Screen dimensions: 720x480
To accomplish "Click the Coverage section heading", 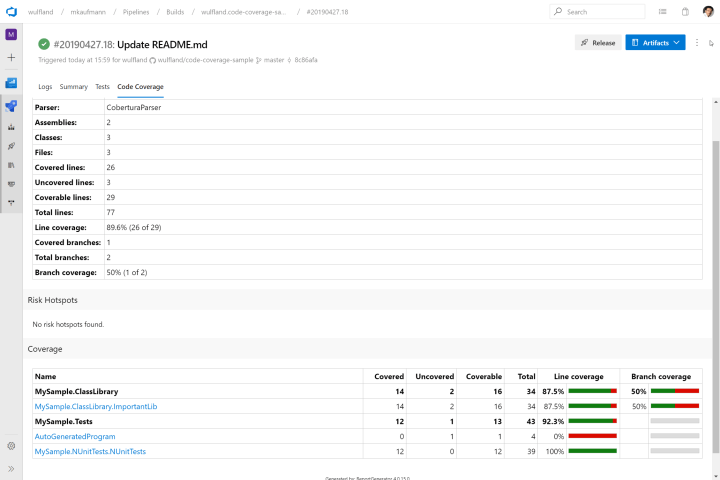I will (45, 349).
